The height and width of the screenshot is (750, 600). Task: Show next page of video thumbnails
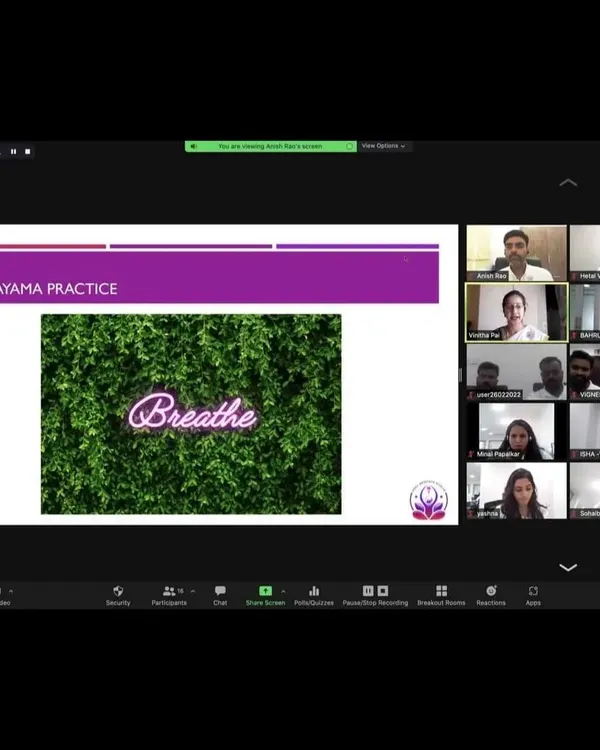[x=568, y=567]
